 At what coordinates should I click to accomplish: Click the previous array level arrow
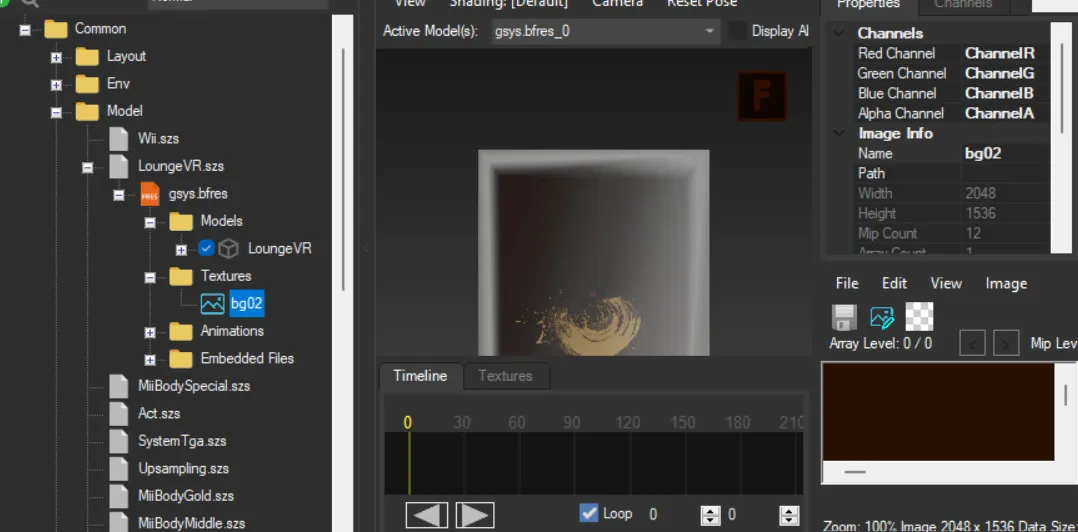click(x=972, y=344)
